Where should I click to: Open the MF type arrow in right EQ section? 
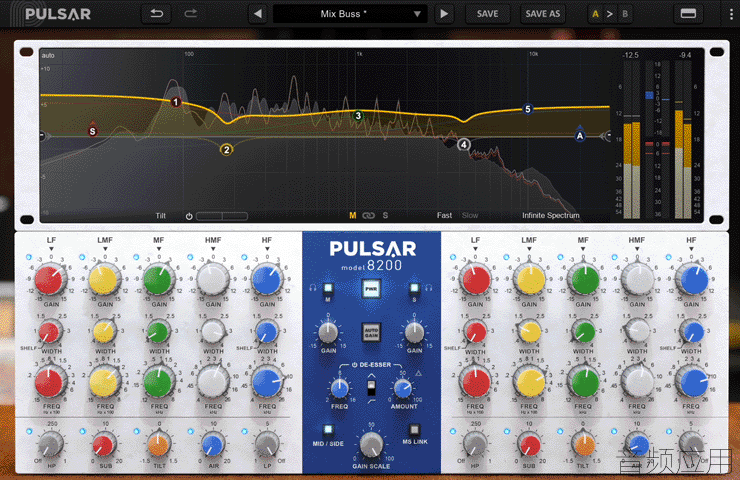tap(583, 249)
